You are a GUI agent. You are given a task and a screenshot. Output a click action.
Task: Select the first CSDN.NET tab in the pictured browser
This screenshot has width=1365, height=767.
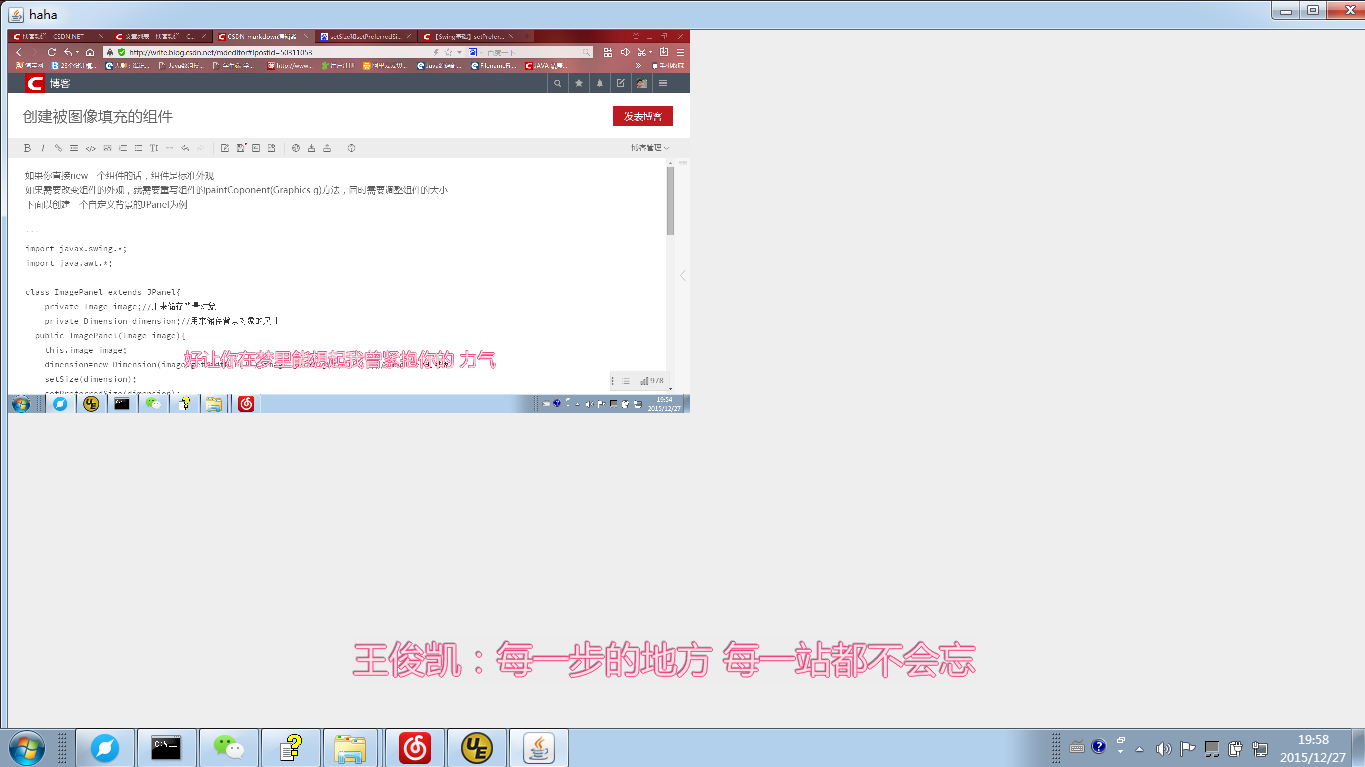pos(58,36)
